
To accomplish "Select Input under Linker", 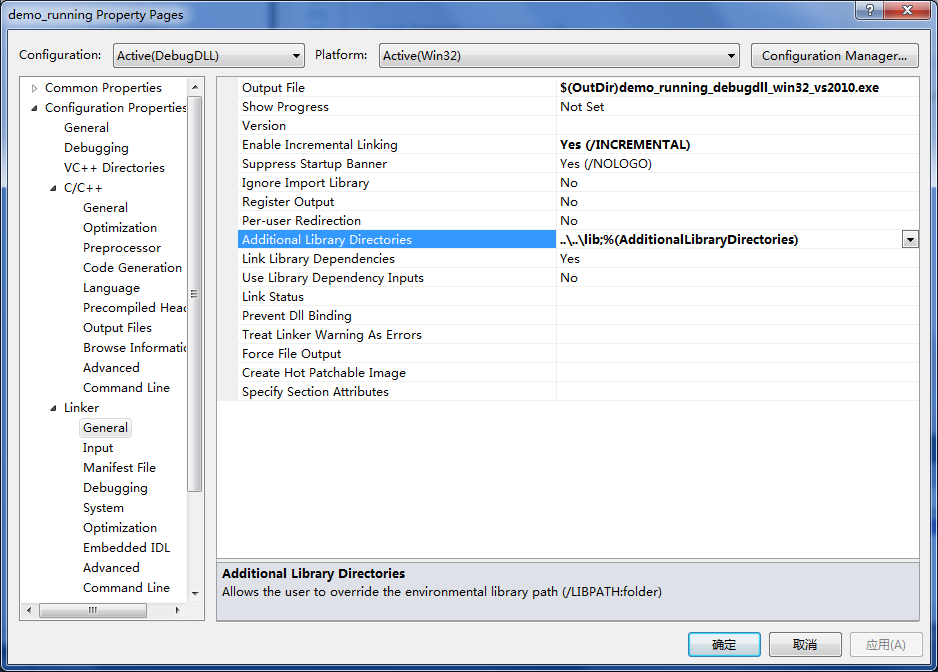I will (x=98, y=448).
